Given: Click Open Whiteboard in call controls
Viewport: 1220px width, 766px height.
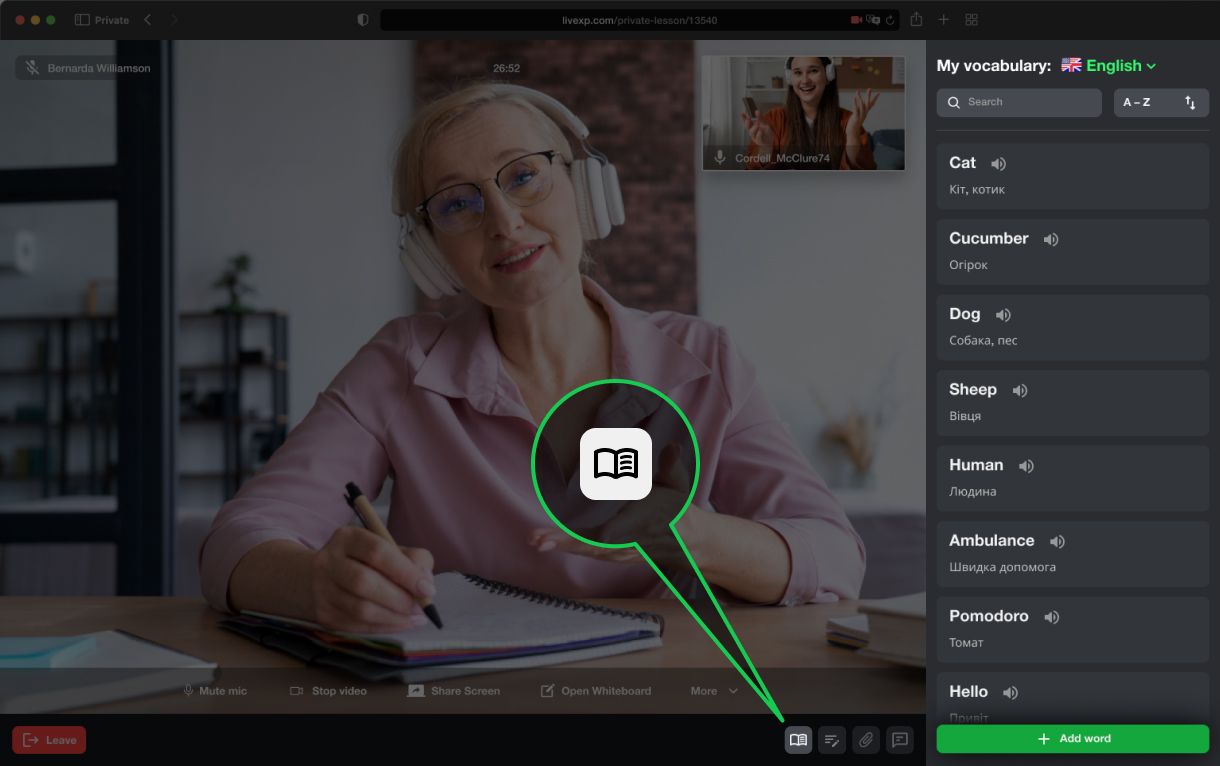Looking at the screenshot, I should coord(595,691).
